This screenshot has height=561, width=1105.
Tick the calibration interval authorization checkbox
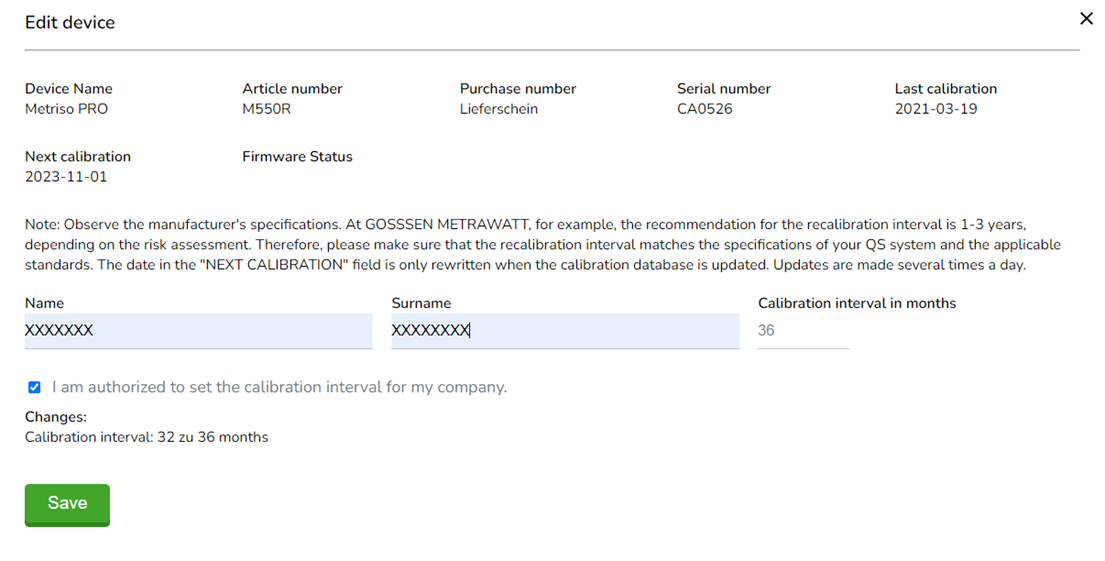click(x=35, y=387)
